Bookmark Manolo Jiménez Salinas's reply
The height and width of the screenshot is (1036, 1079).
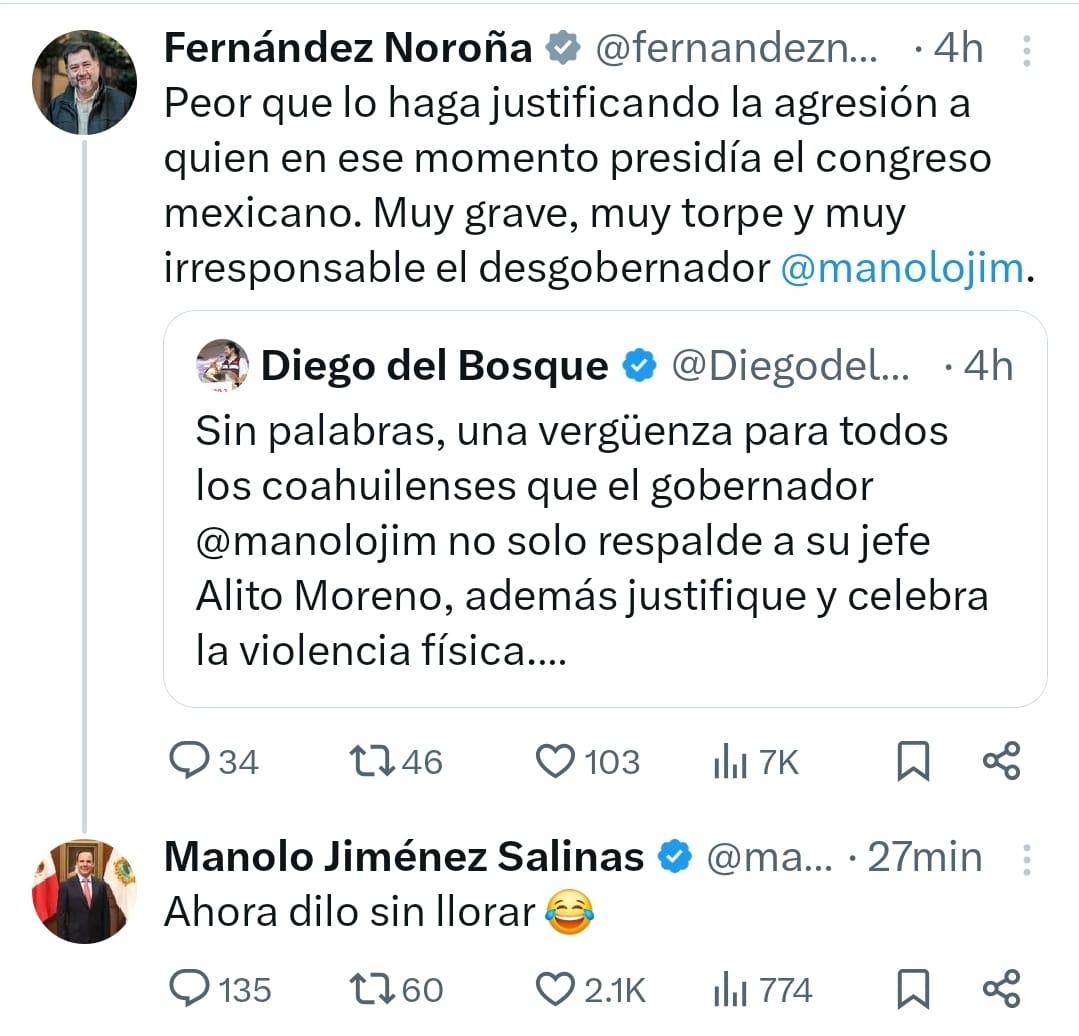[912, 990]
